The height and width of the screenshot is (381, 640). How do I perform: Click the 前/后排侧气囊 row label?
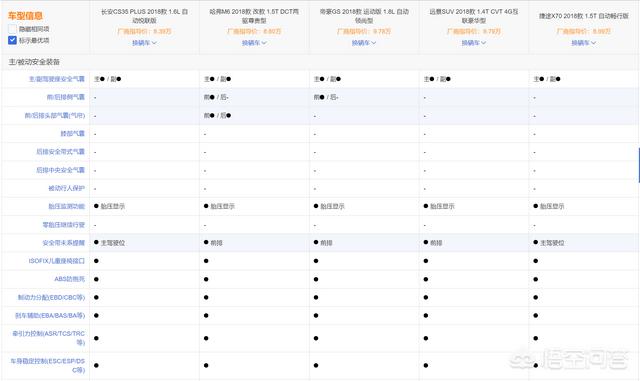point(66,97)
